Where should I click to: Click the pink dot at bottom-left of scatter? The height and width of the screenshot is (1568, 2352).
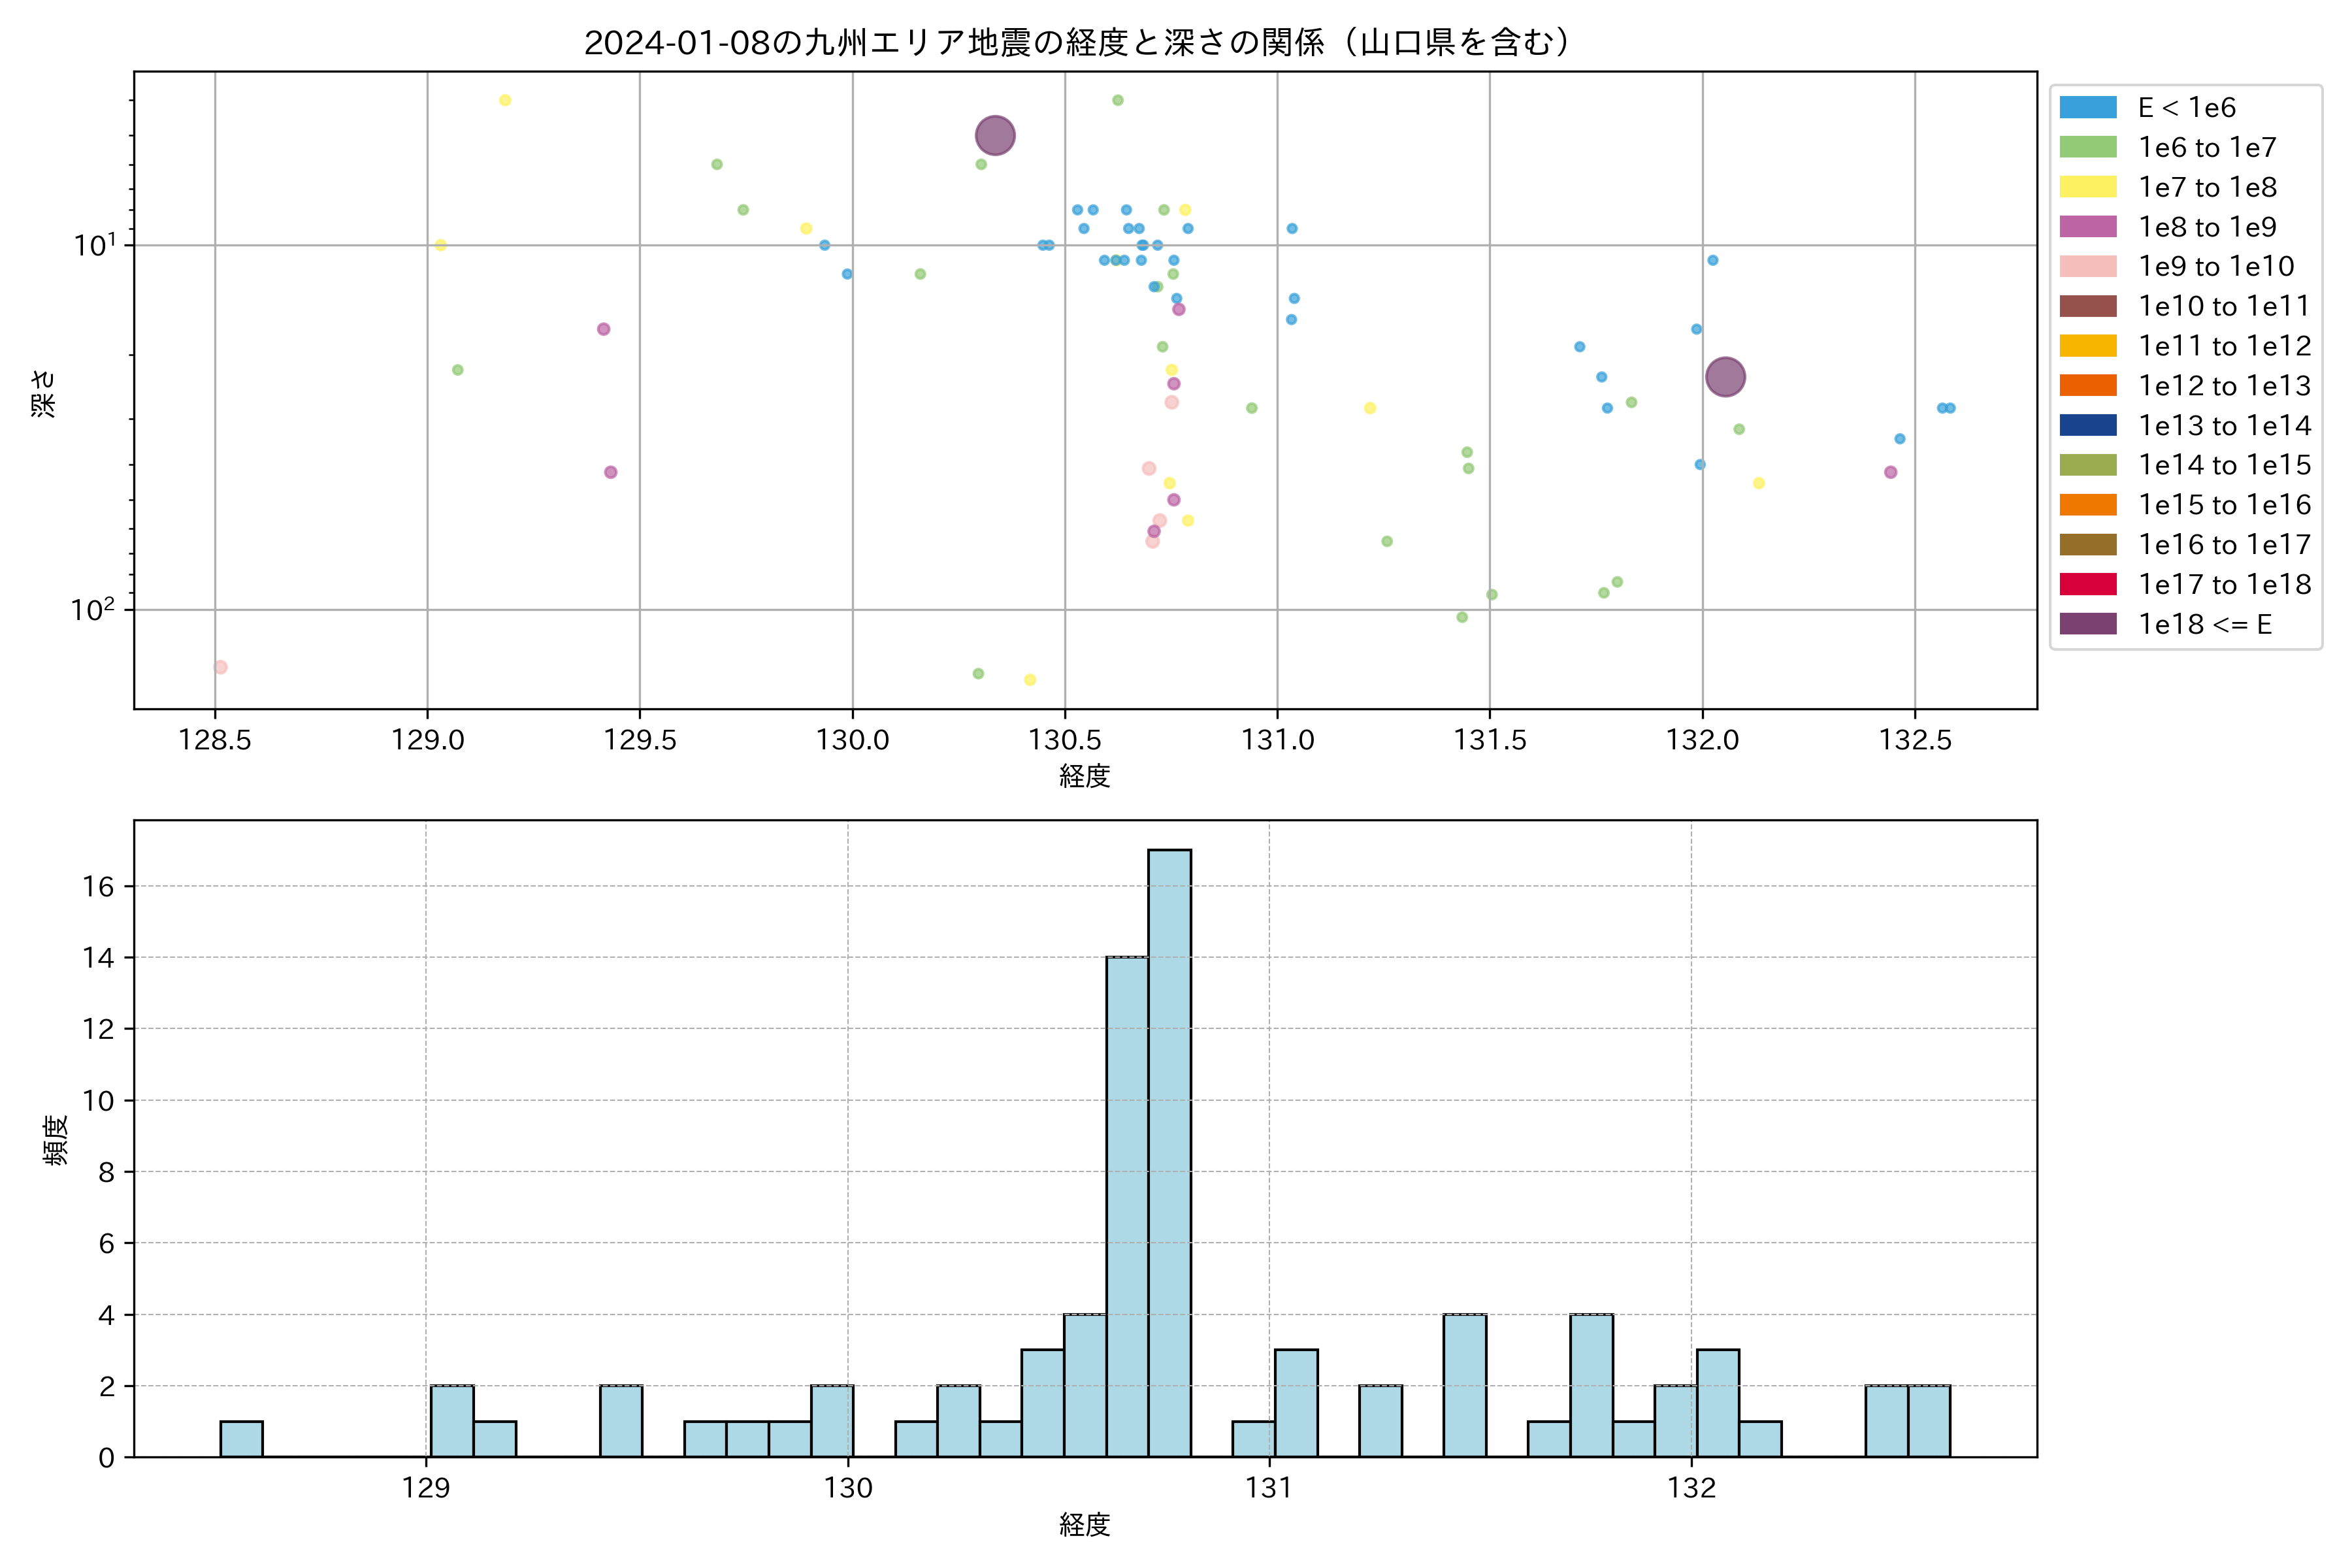tap(221, 667)
